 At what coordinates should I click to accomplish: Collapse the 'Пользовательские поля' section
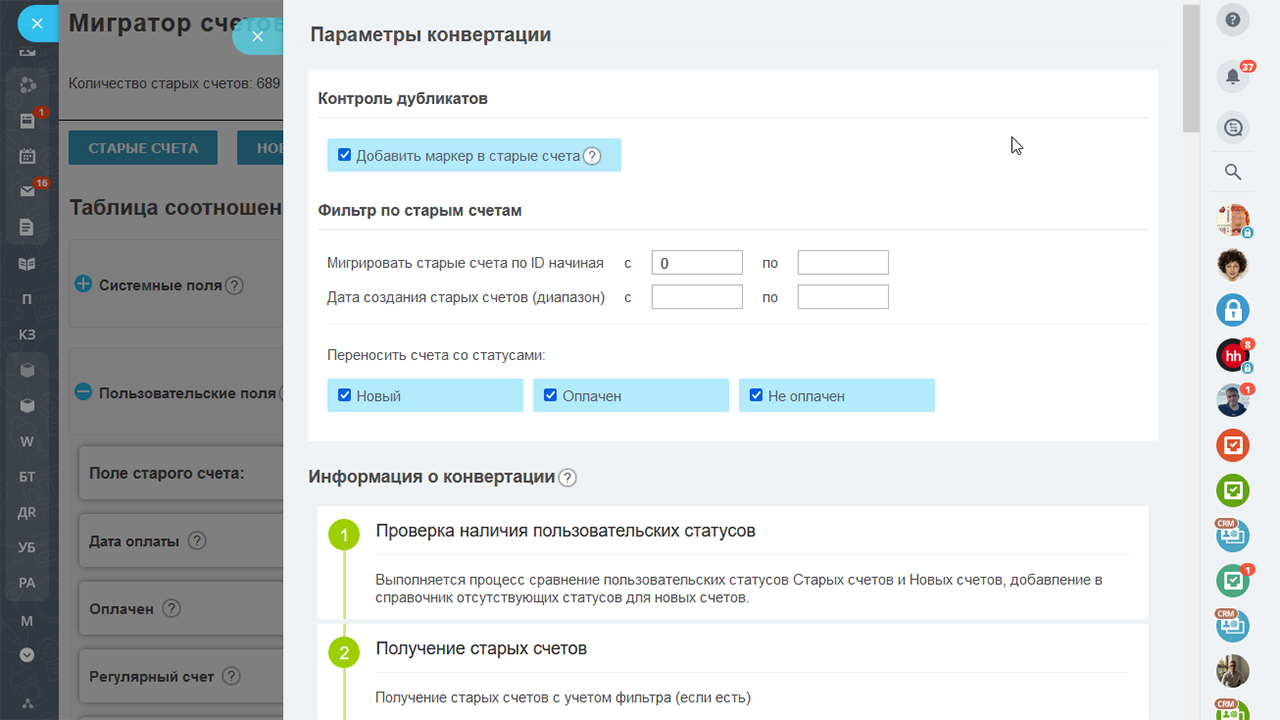pyautogui.click(x=84, y=393)
